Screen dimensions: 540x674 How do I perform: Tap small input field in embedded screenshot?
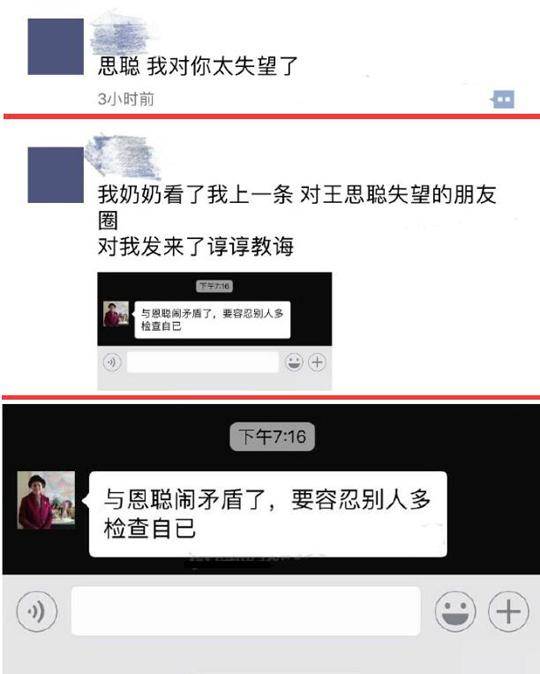pos(202,362)
